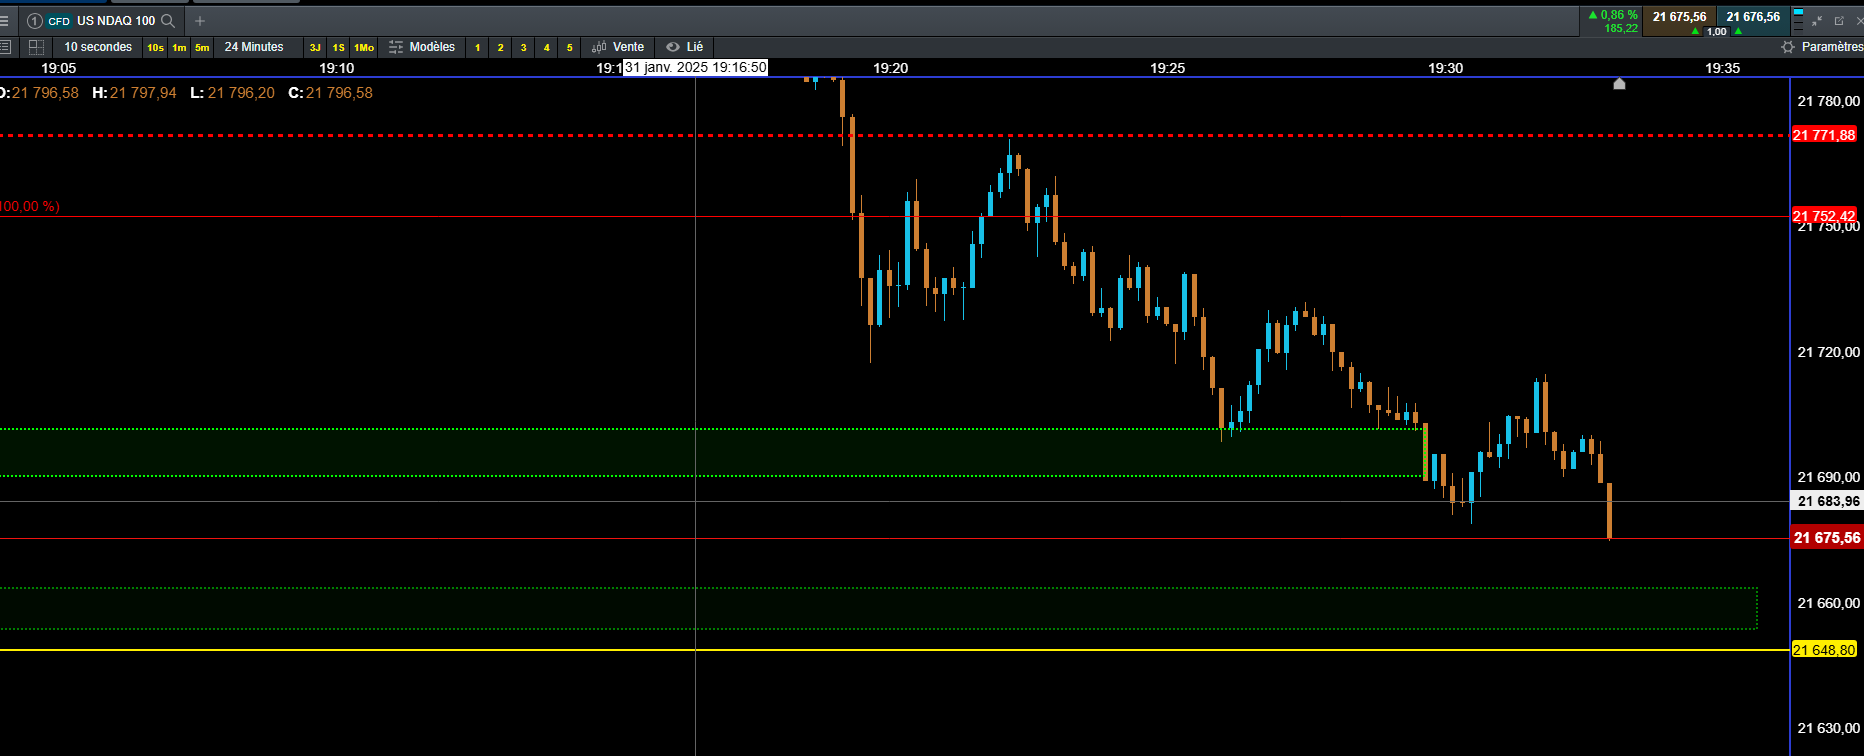Expand the 10 secondes interval dropdown
Viewport: 1864px width, 756px height.
point(98,47)
